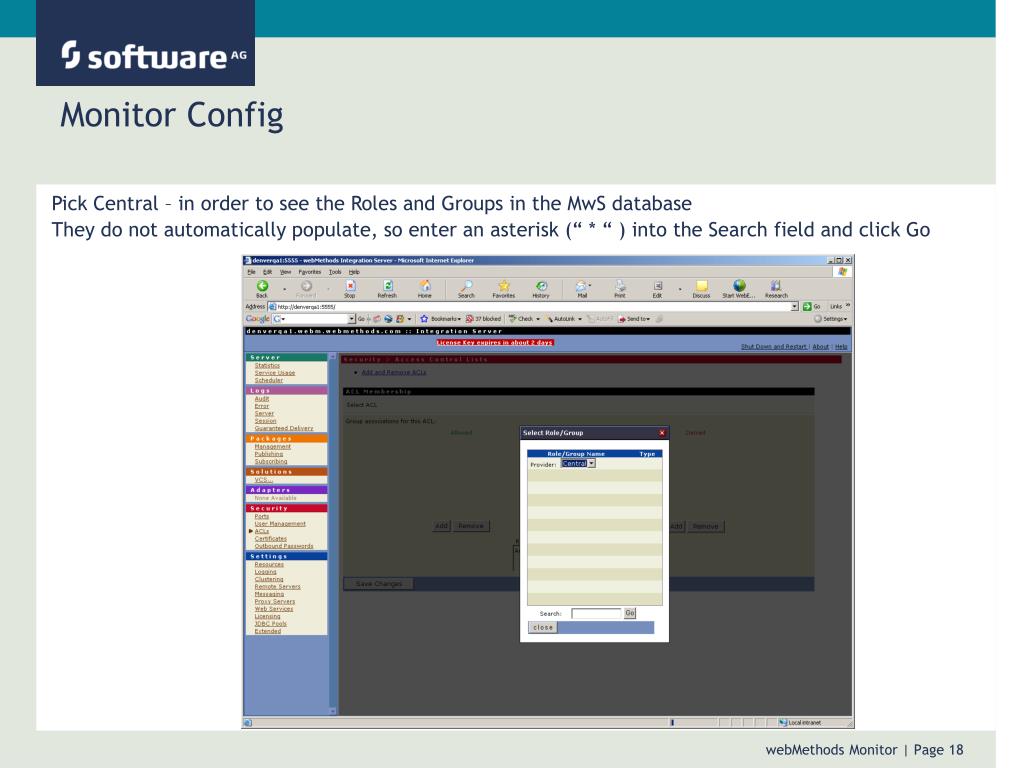Open the Favorites star icon

point(504,286)
